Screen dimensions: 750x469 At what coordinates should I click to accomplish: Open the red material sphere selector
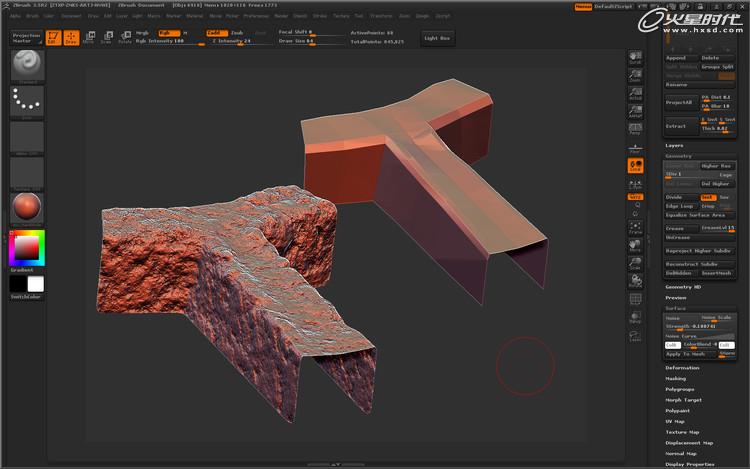tap(27, 207)
